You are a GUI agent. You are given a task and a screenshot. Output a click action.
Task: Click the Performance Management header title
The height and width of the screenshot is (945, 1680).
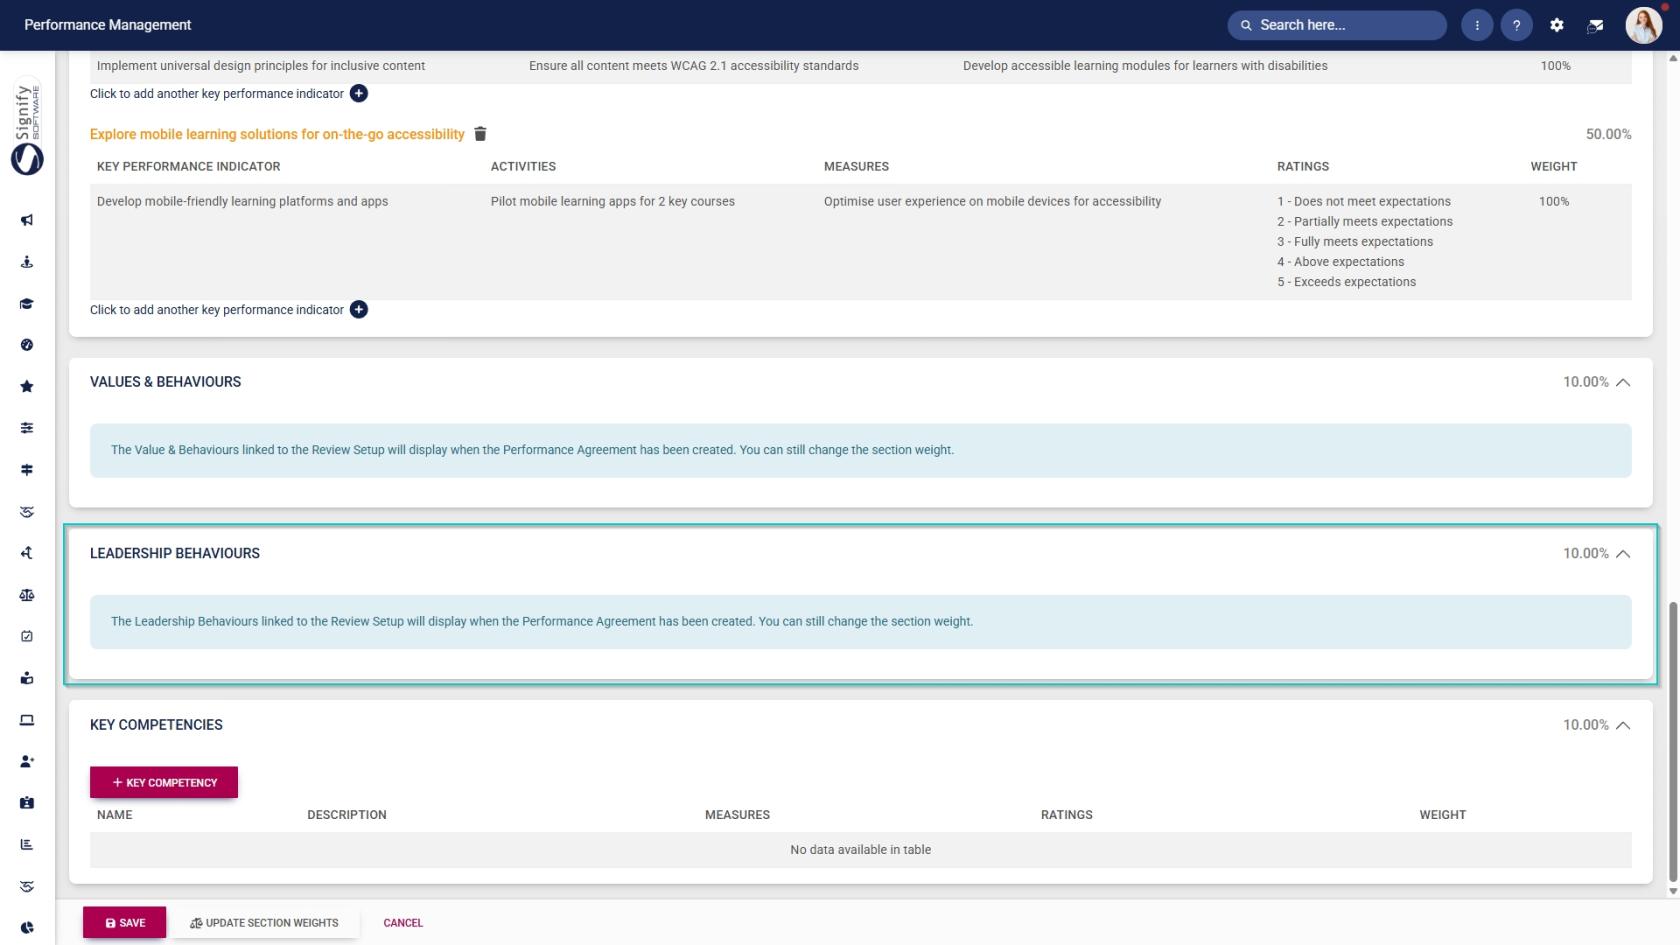point(108,25)
